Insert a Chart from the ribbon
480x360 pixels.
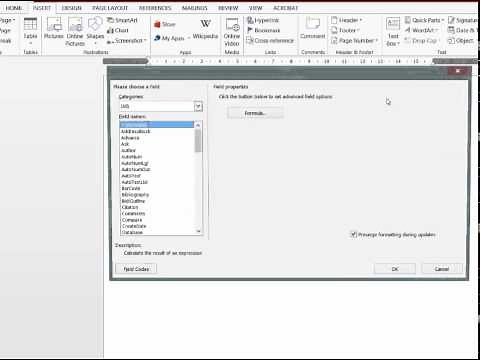tap(118, 30)
